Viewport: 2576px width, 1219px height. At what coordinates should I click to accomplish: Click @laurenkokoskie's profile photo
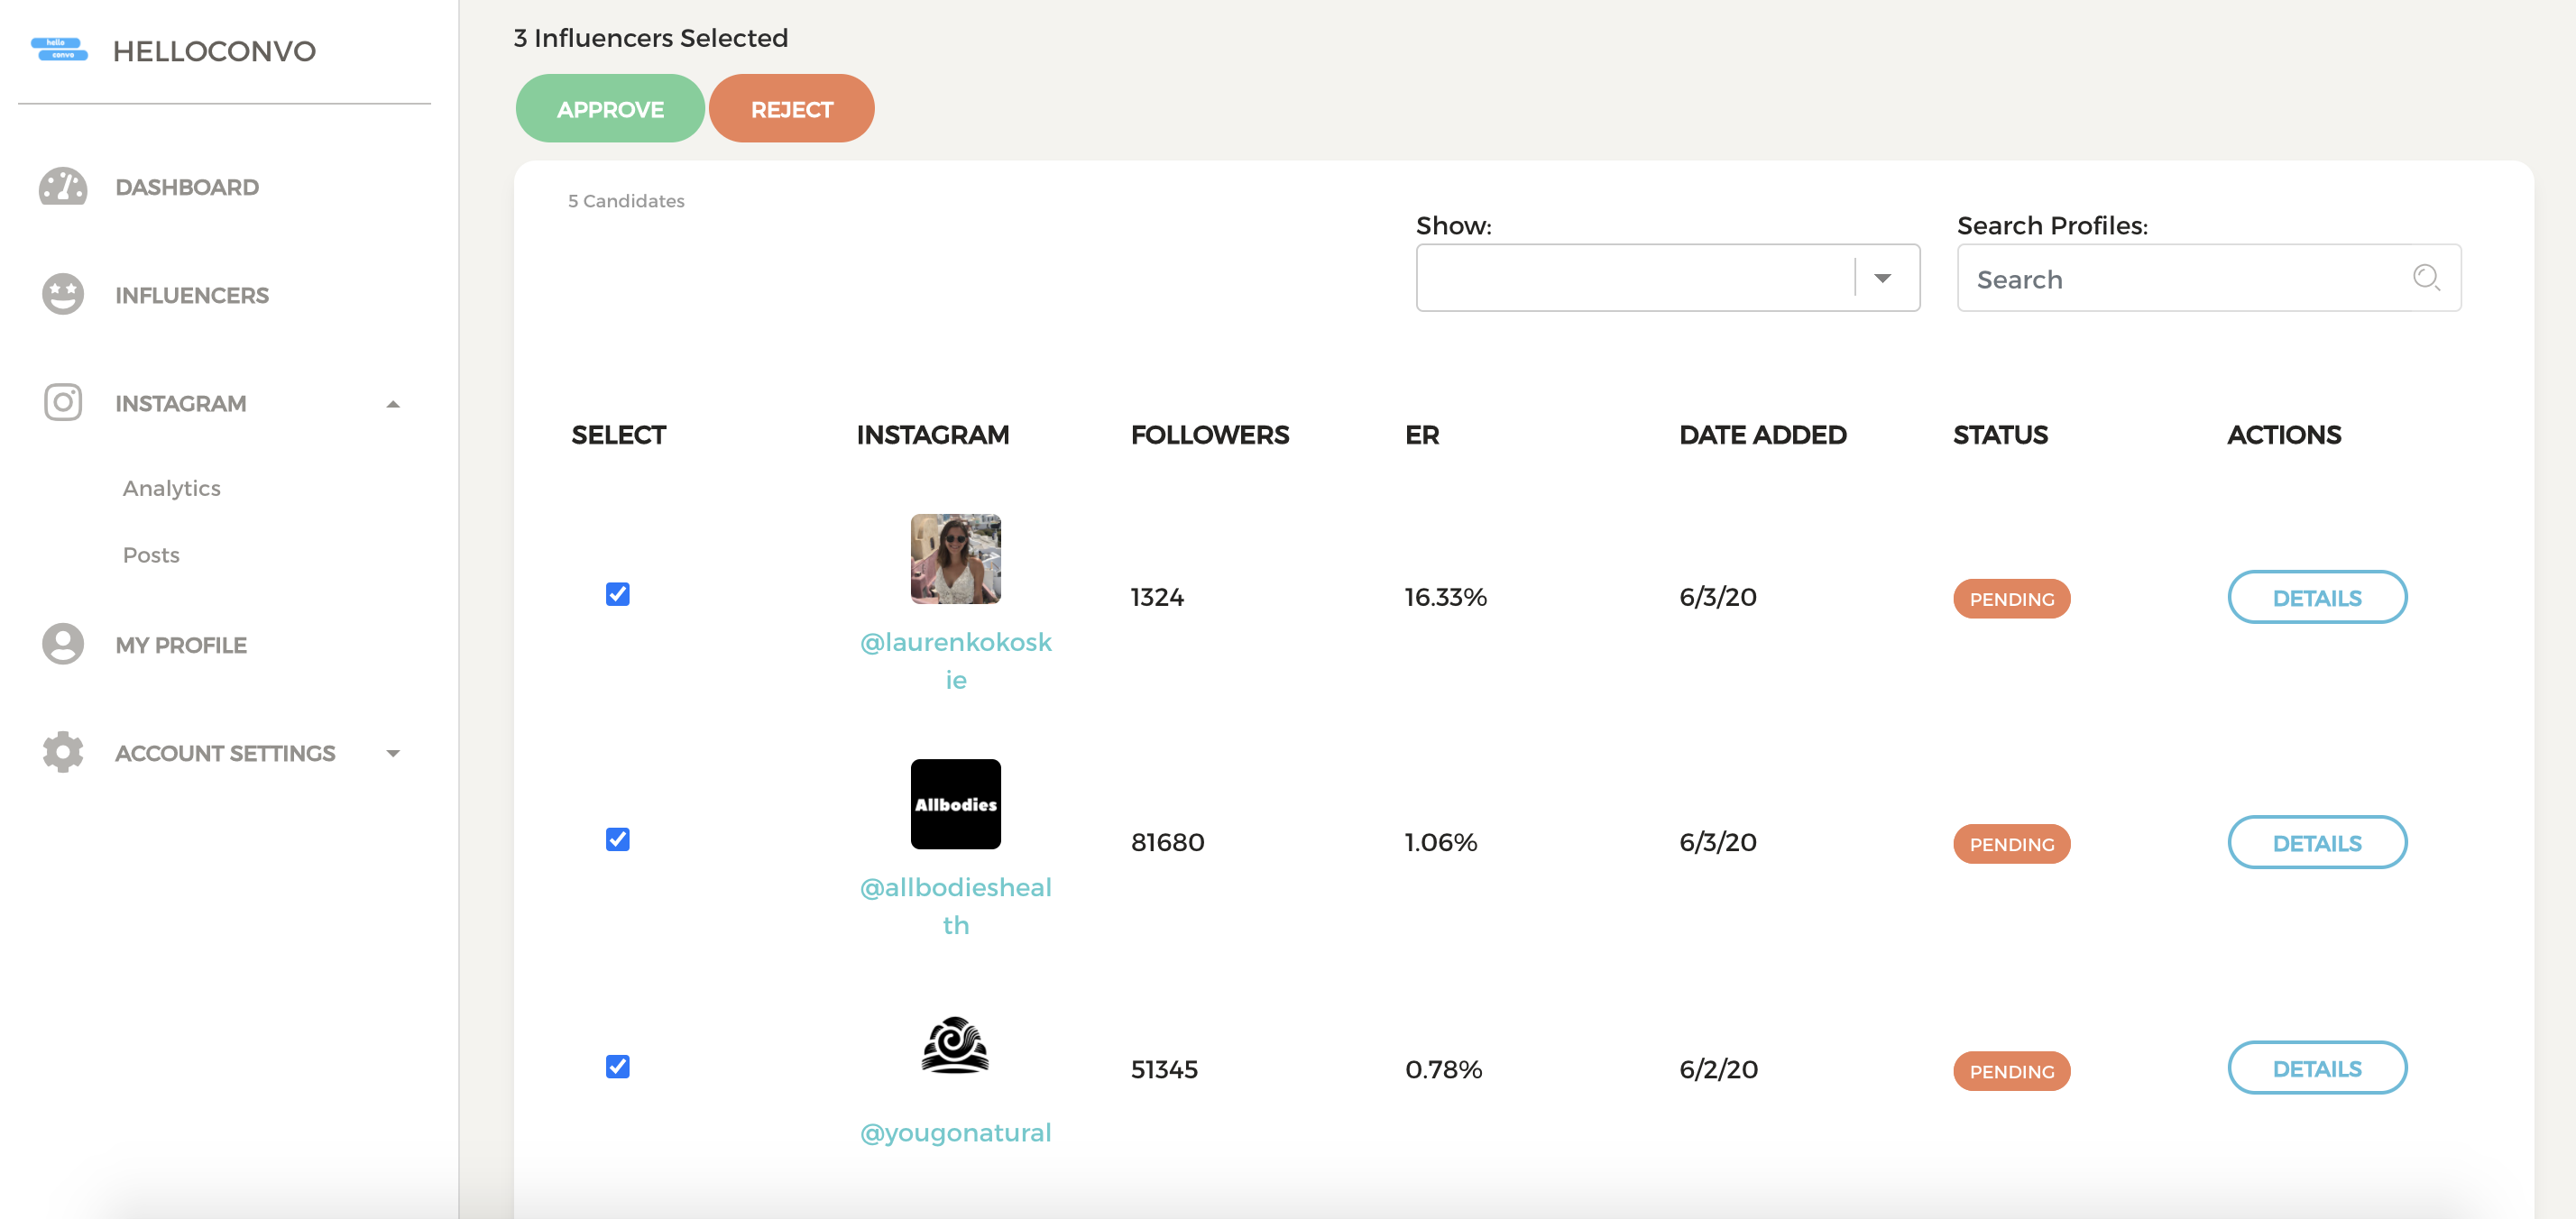(x=955, y=558)
